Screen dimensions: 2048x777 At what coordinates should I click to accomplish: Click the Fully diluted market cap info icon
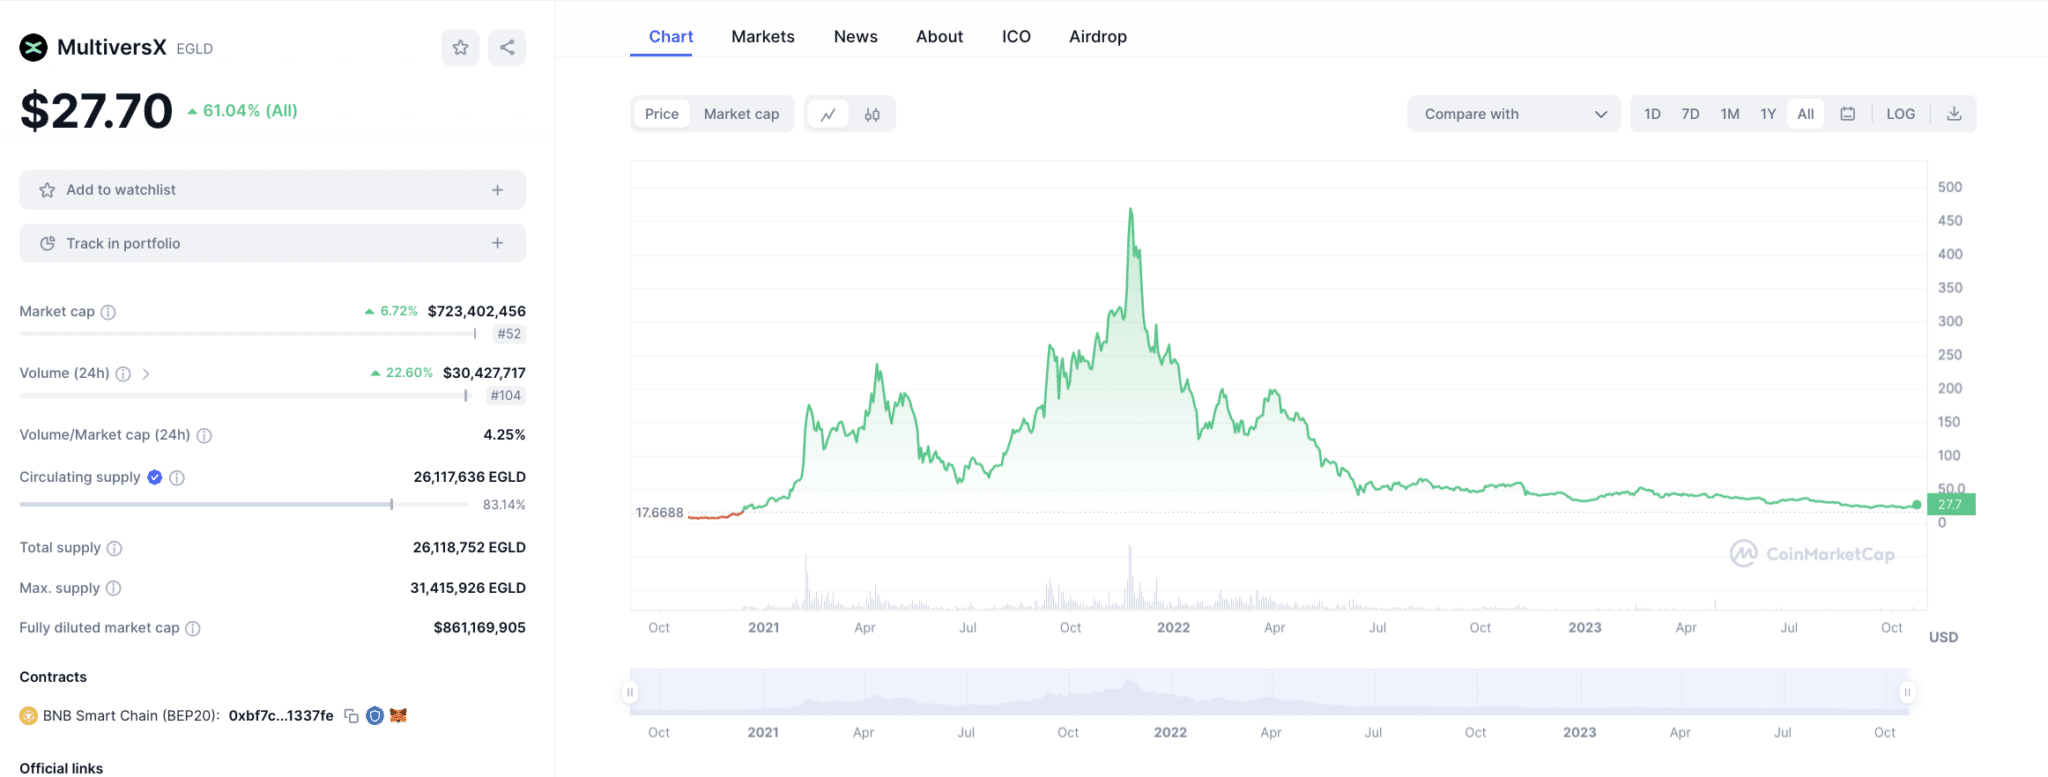pos(193,628)
